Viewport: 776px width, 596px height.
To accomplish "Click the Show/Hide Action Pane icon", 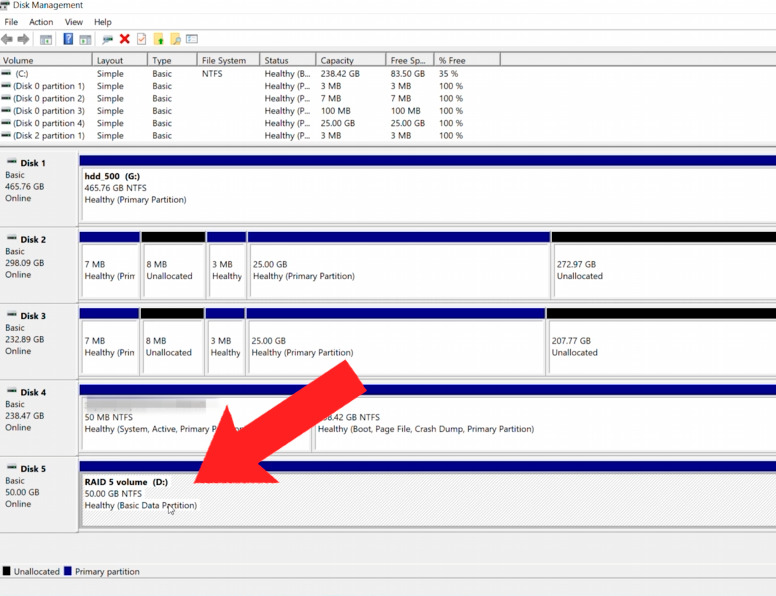I will (85, 40).
